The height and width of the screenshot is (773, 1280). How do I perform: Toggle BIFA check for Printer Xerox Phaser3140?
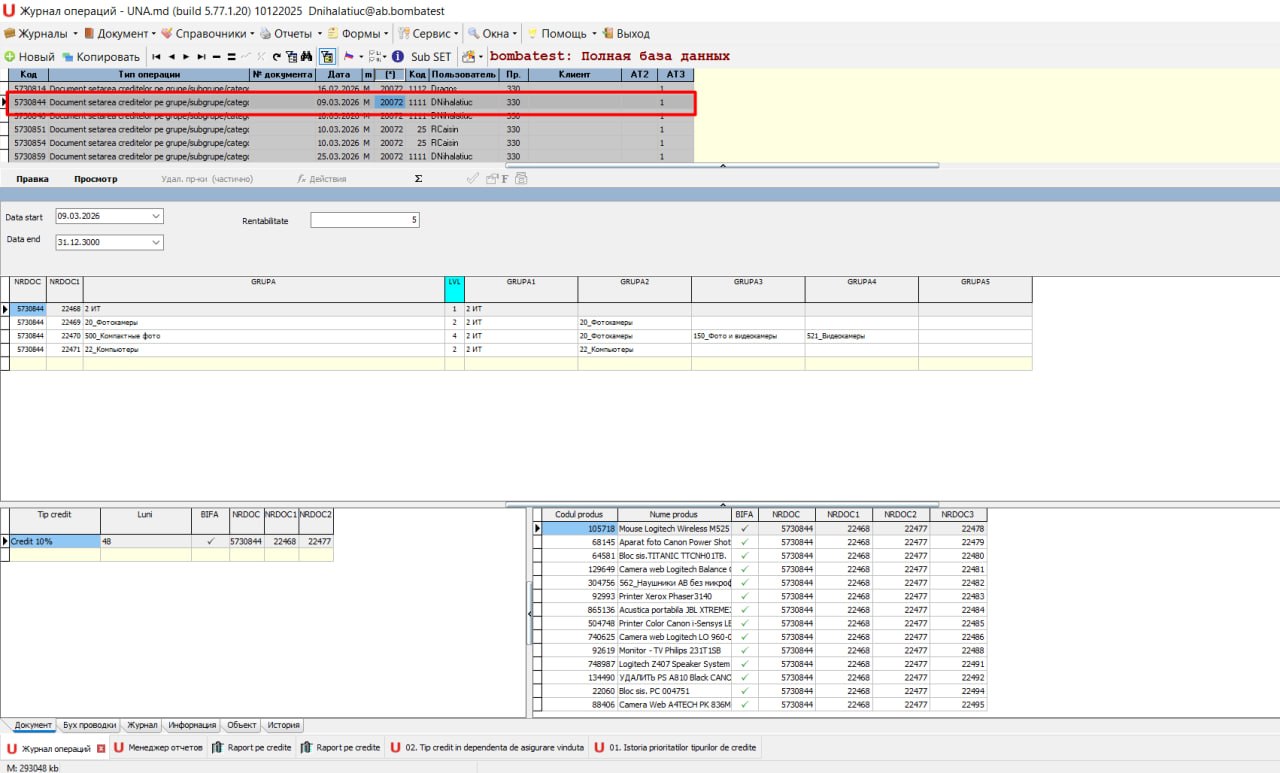(x=744, y=596)
